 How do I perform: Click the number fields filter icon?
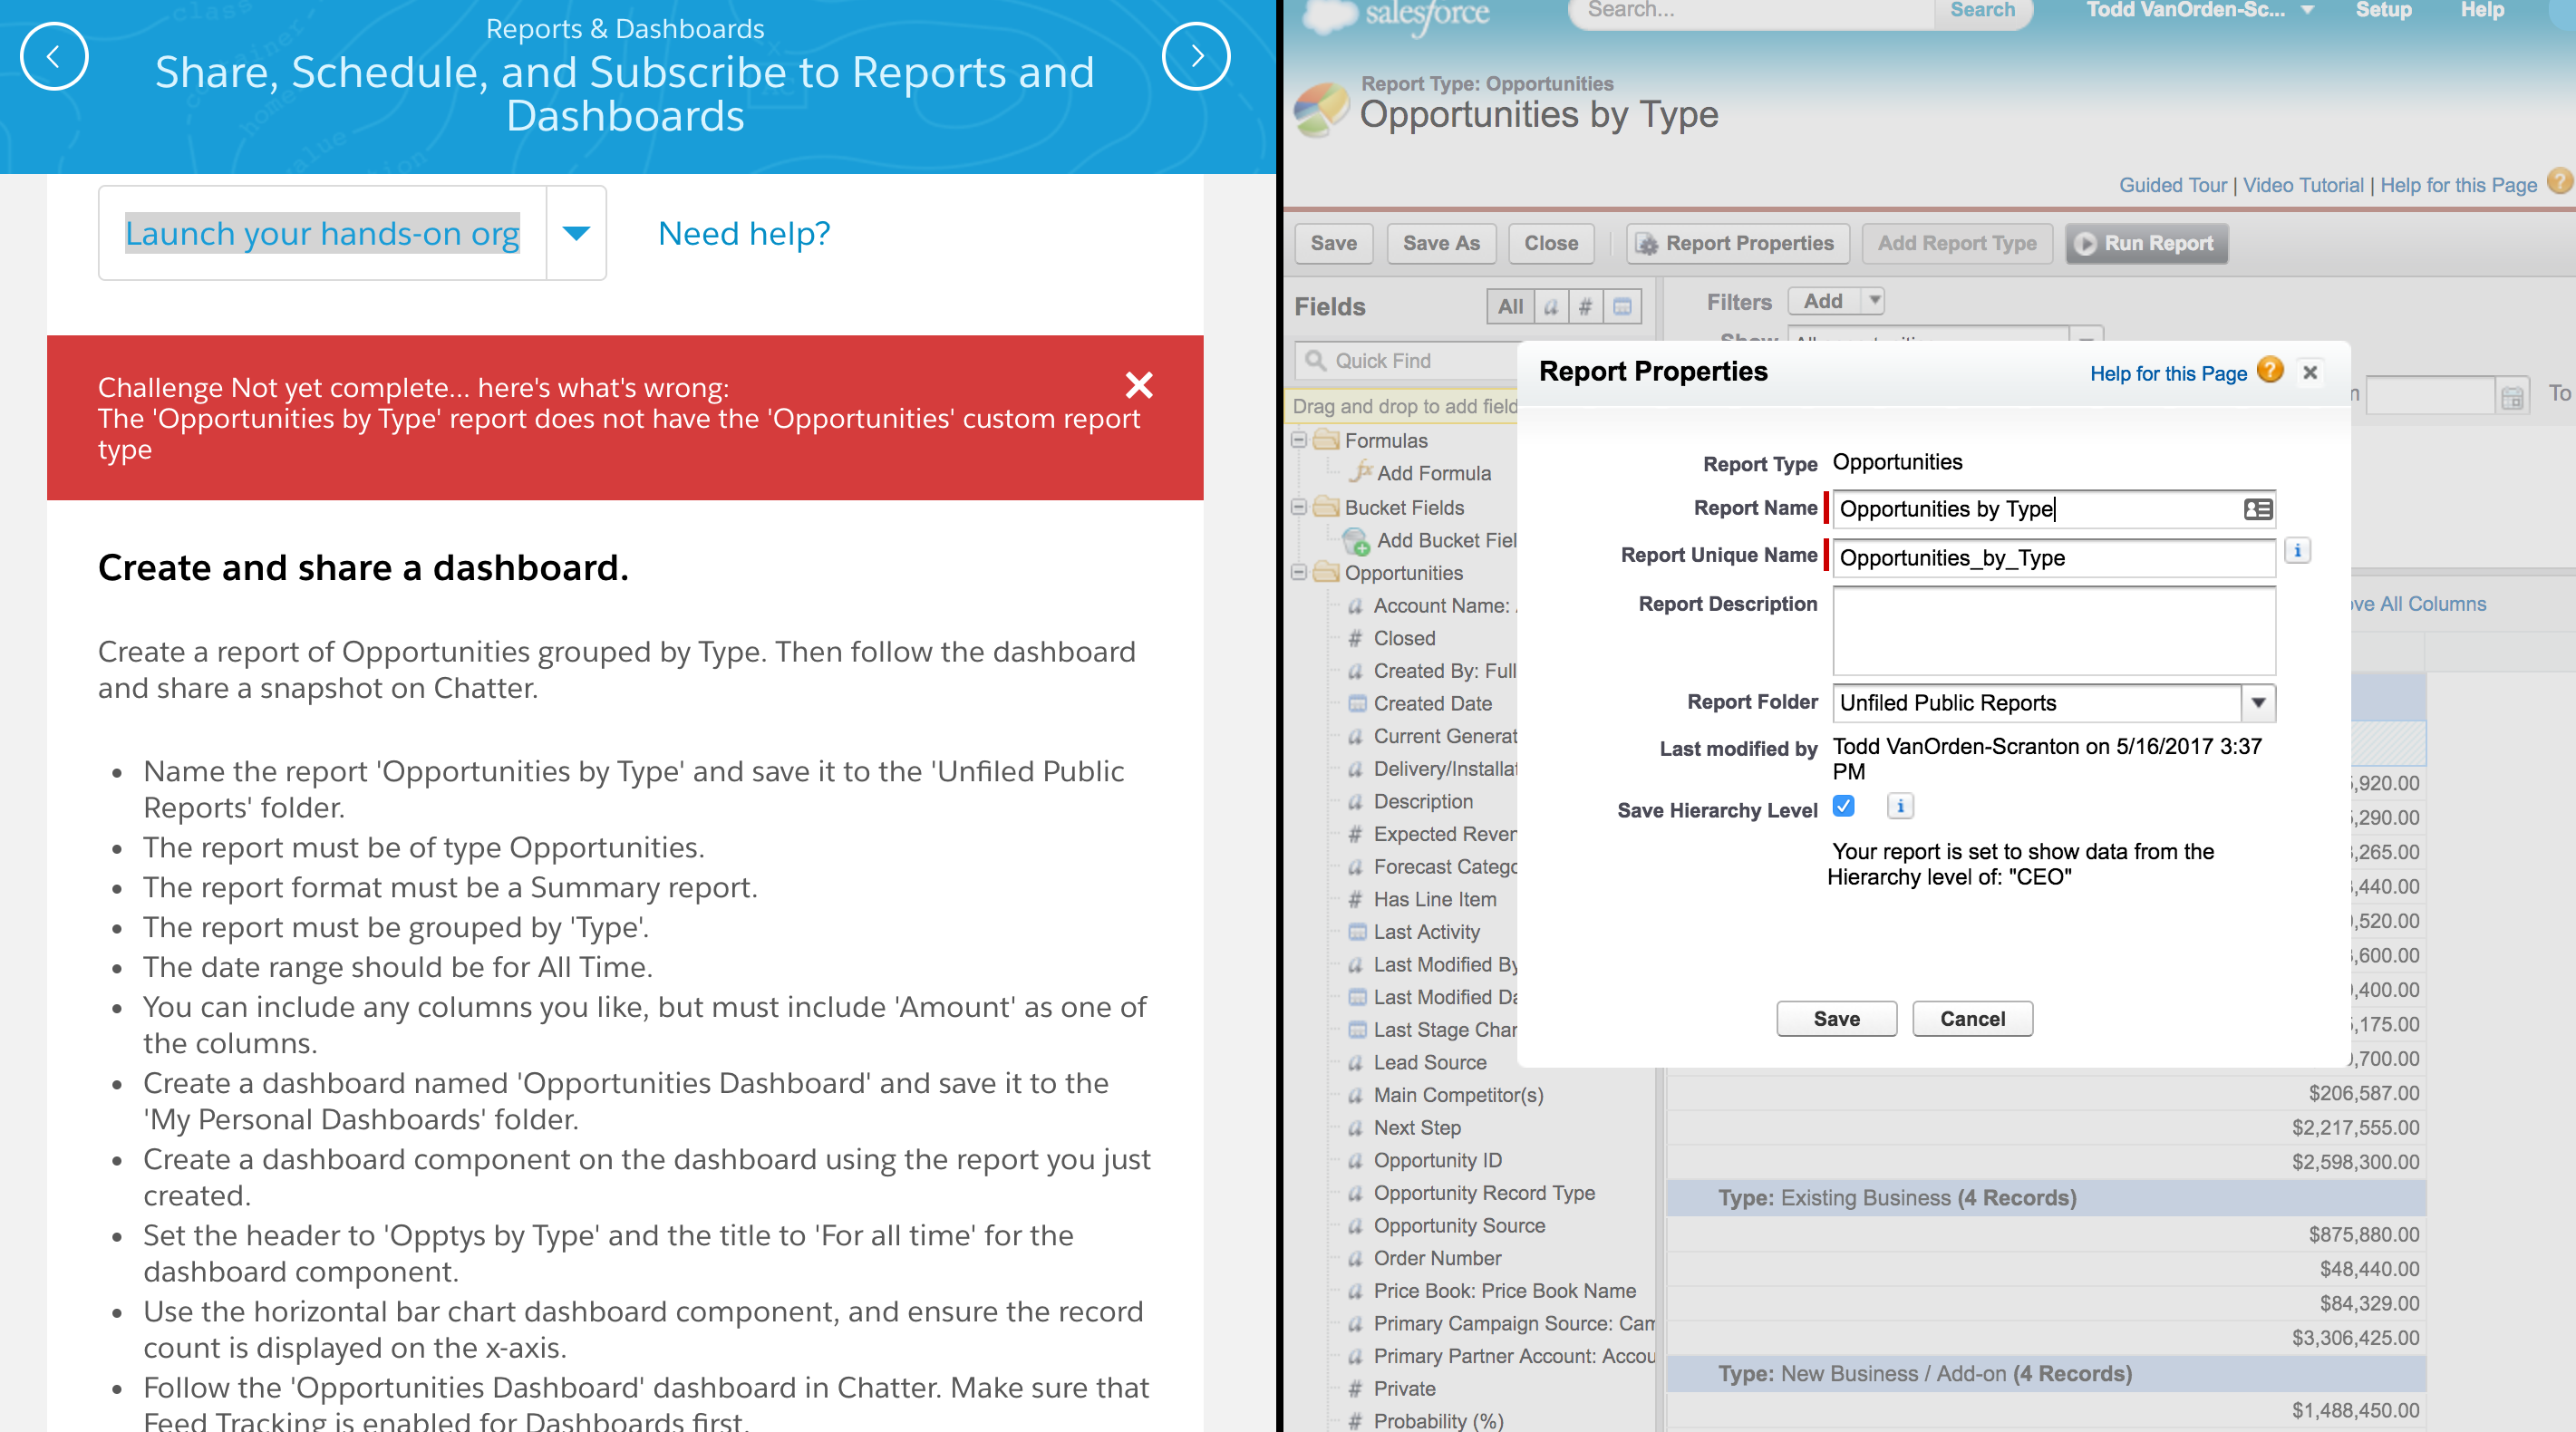pyautogui.click(x=1586, y=307)
